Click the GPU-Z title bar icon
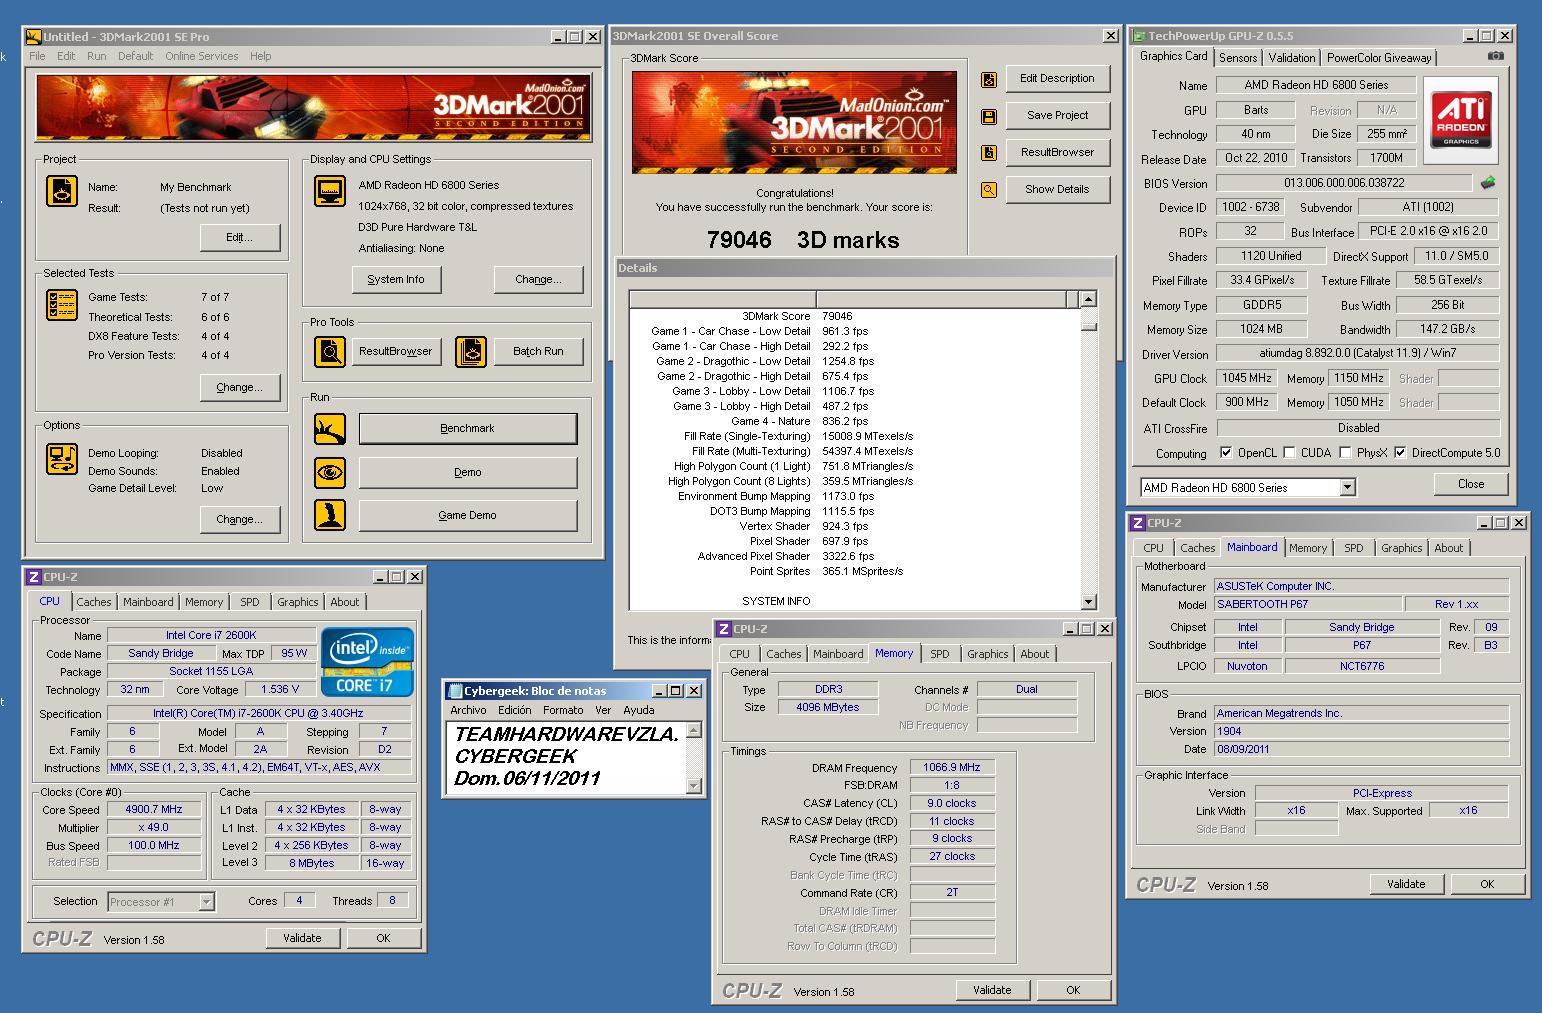Screen dimensions: 1542x1013 point(1139,36)
